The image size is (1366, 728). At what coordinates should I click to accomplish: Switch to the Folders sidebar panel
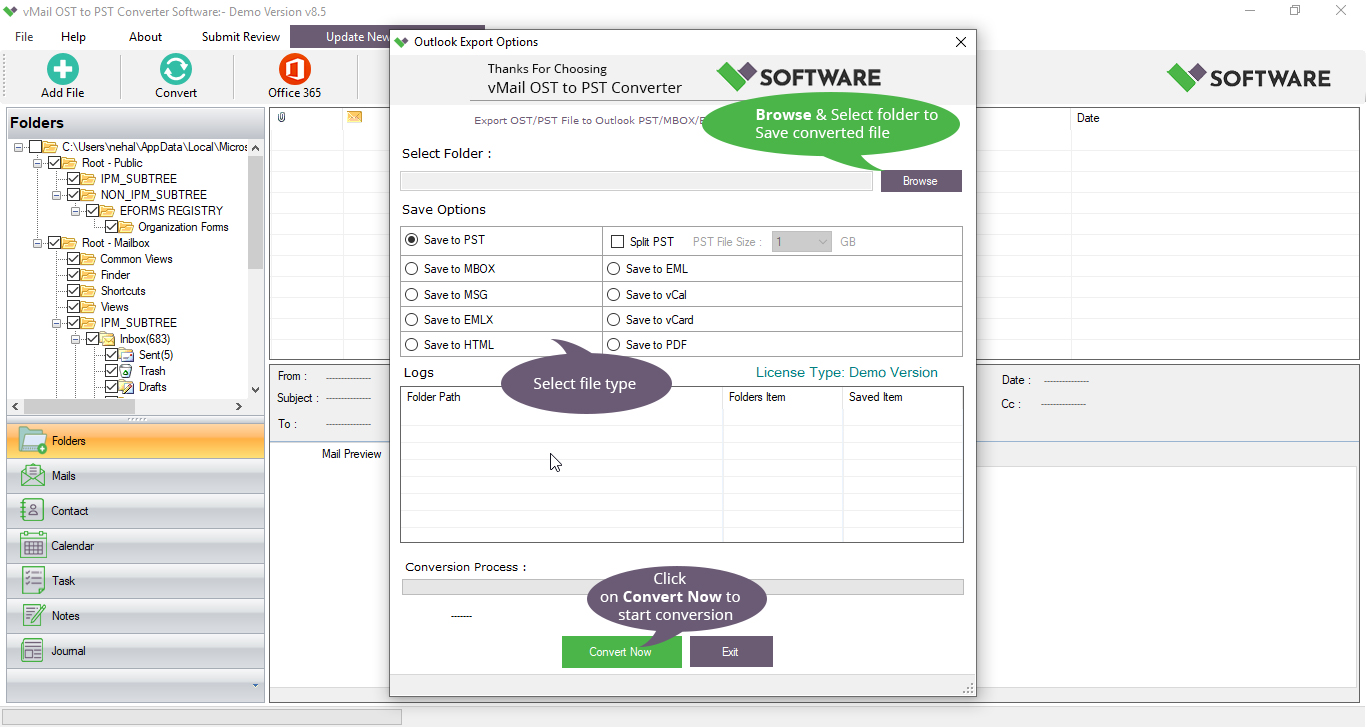[135, 441]
